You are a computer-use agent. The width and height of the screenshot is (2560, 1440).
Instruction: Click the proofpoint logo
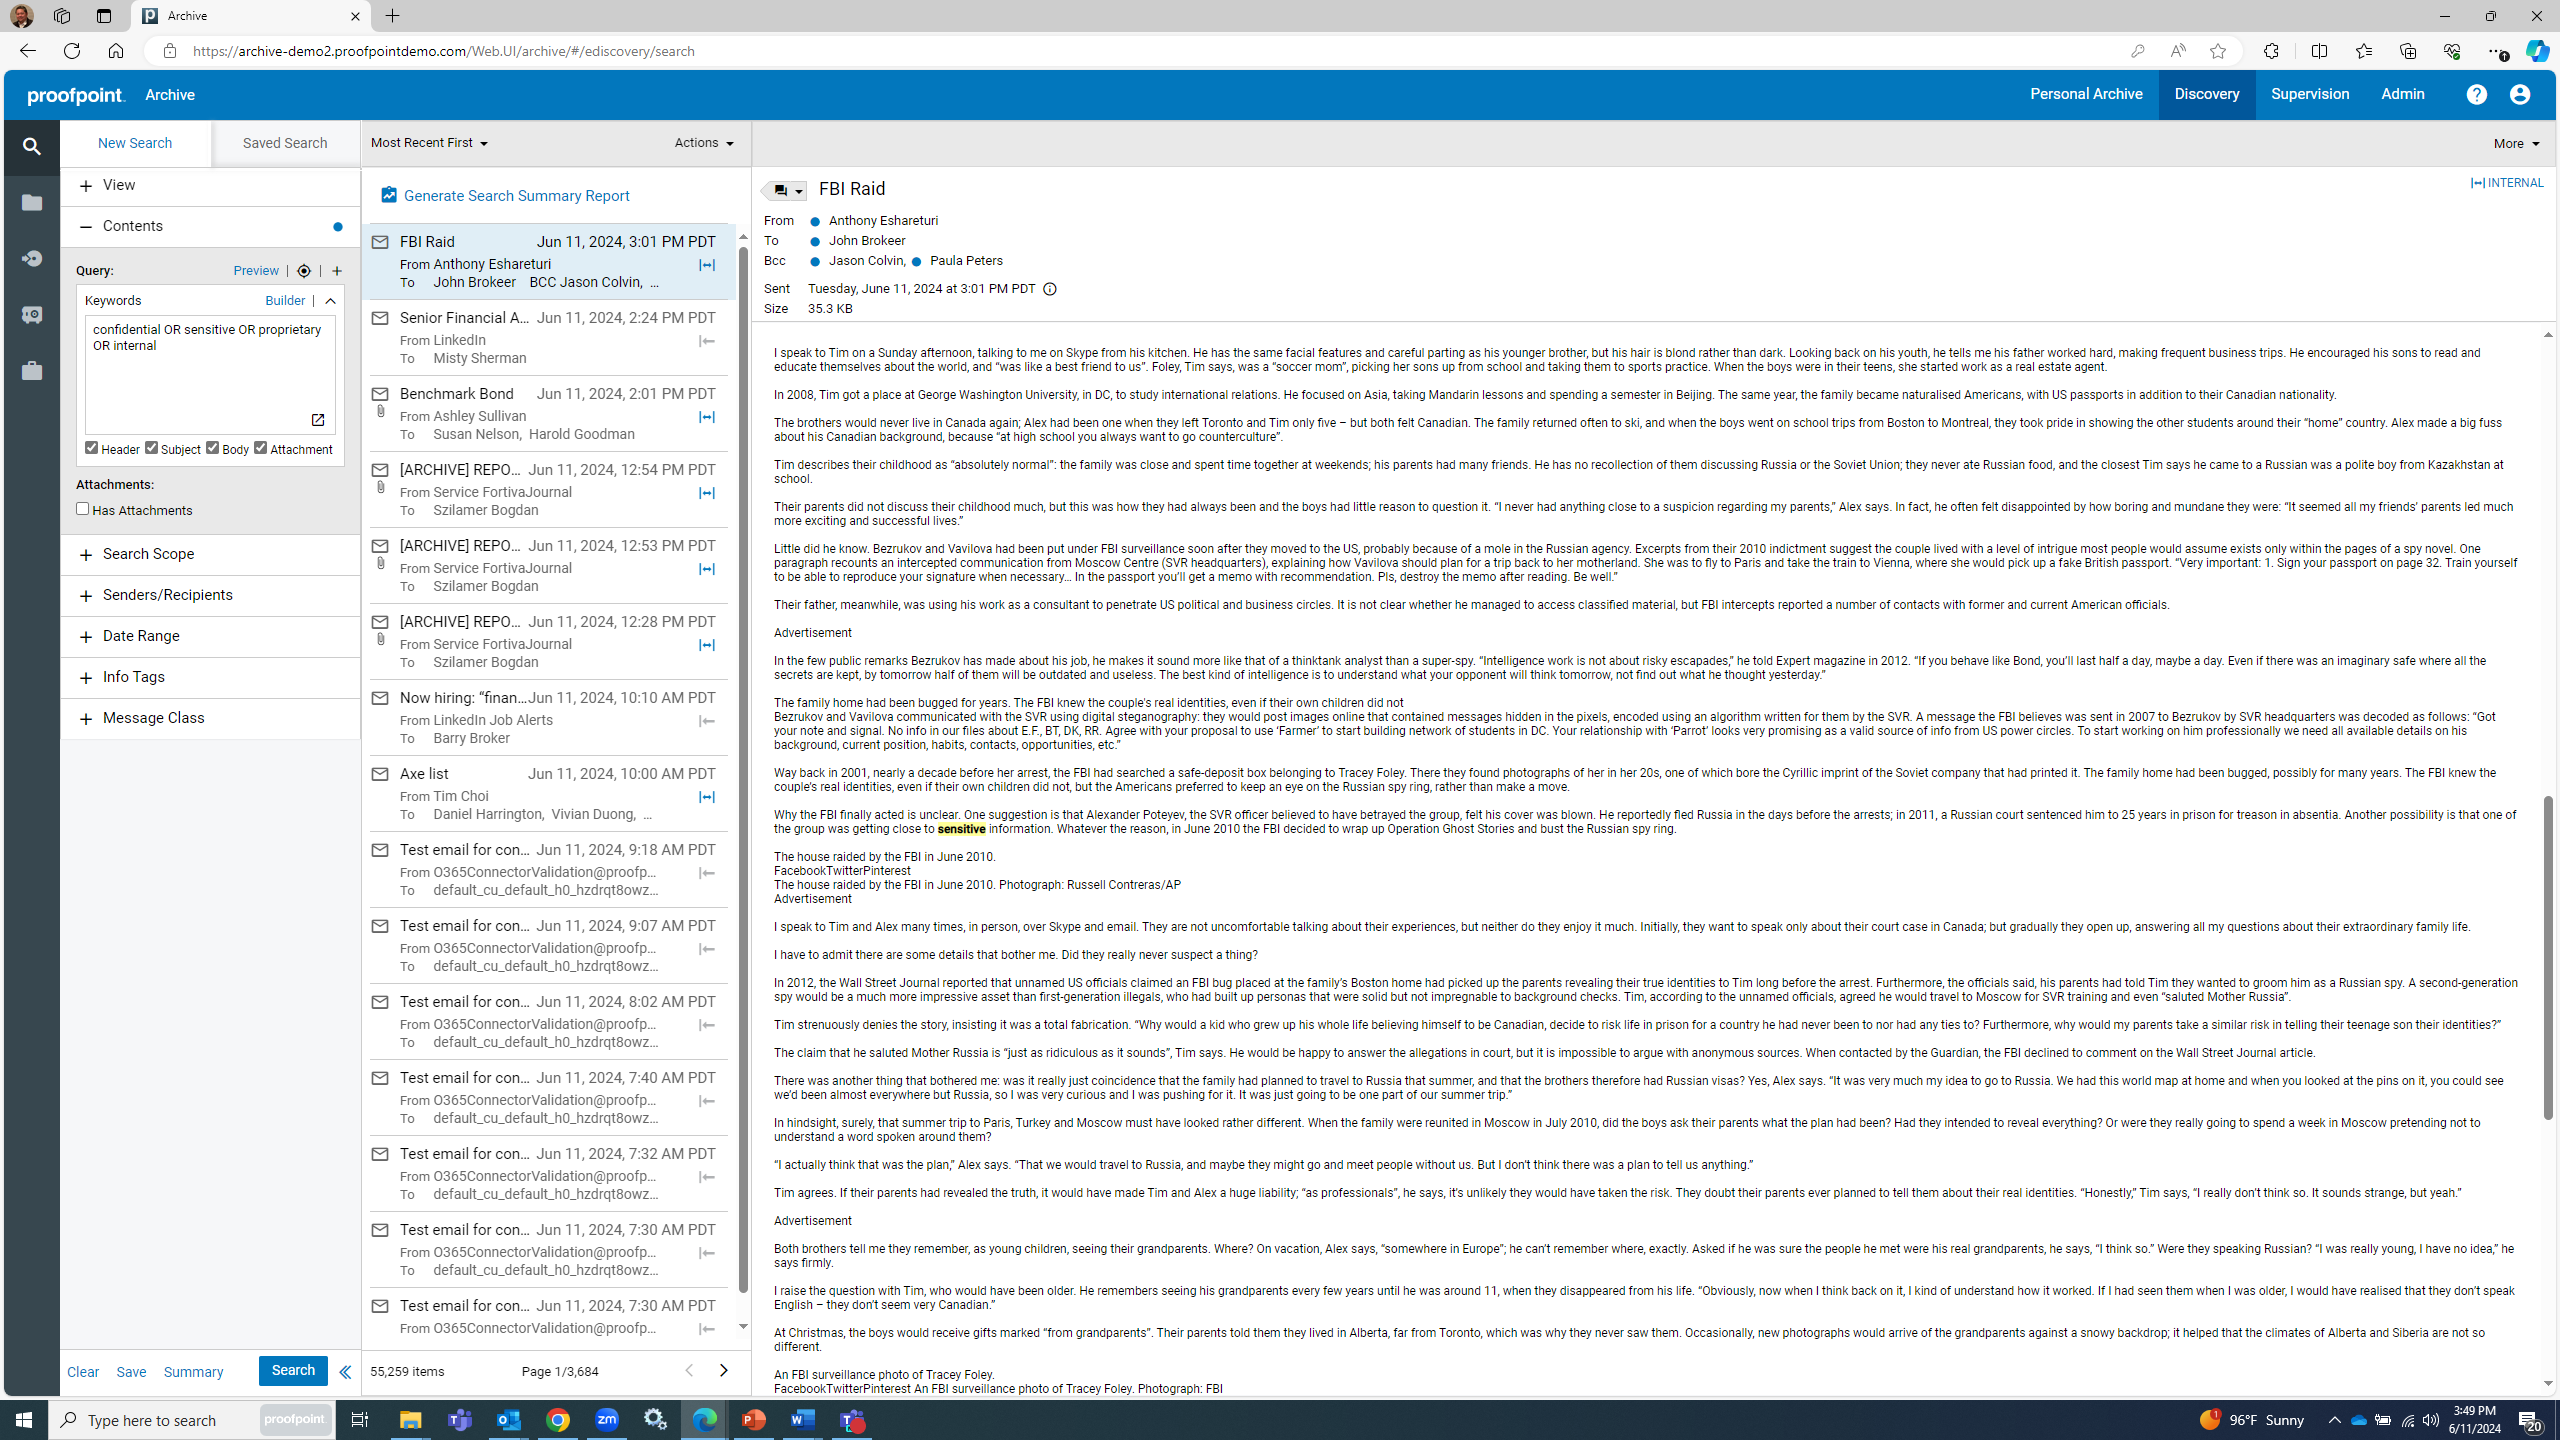(x=75, y=94)
